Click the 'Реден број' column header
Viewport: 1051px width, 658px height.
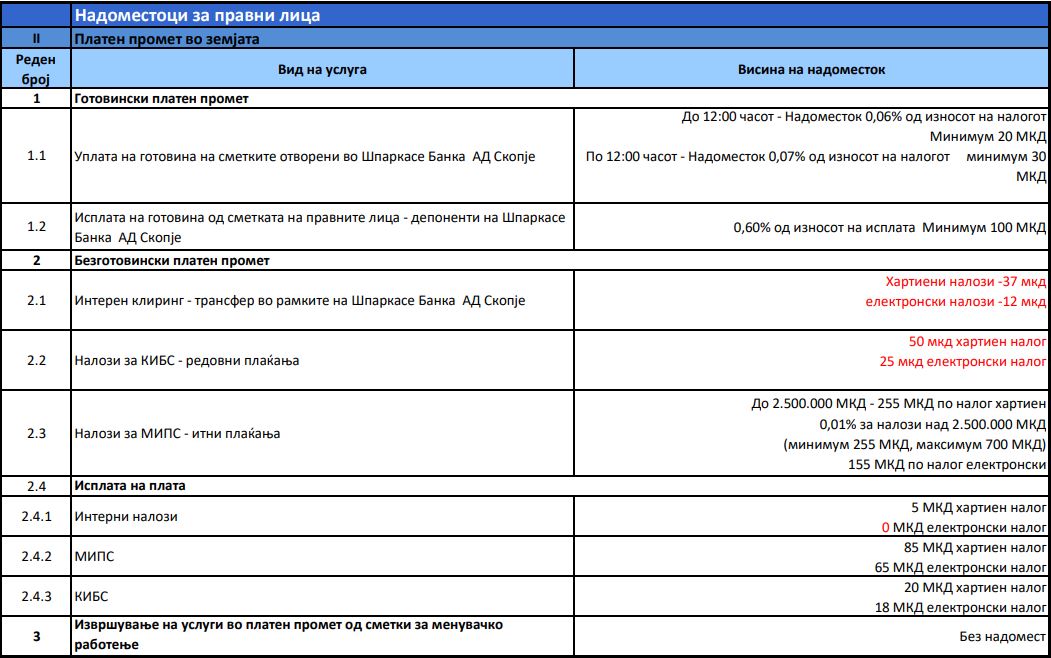pos(36,69)
